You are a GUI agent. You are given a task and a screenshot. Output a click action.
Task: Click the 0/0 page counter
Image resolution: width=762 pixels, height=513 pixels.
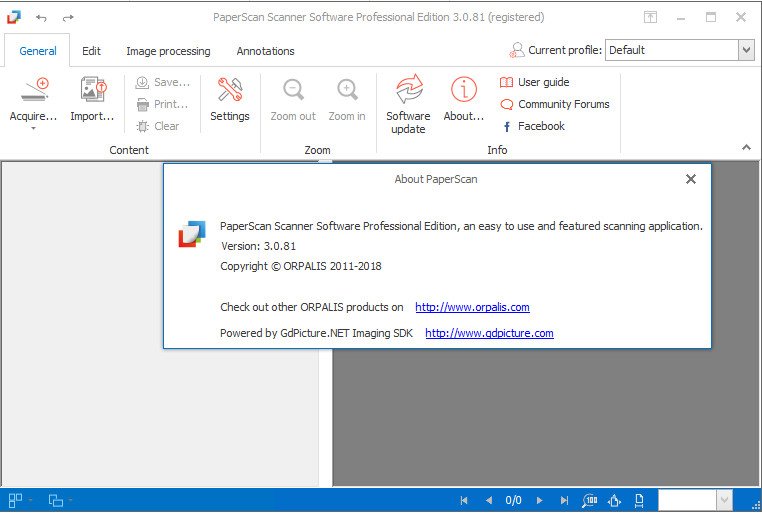(514, 500)
